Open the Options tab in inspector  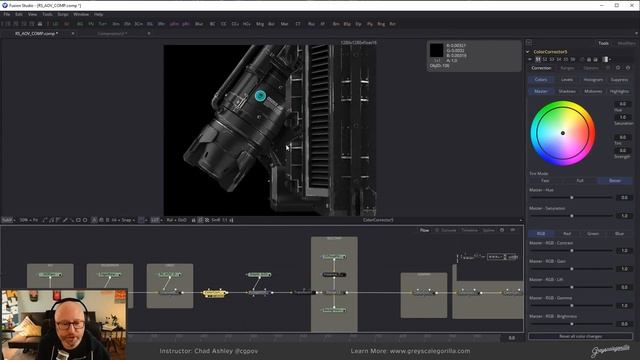591,68
